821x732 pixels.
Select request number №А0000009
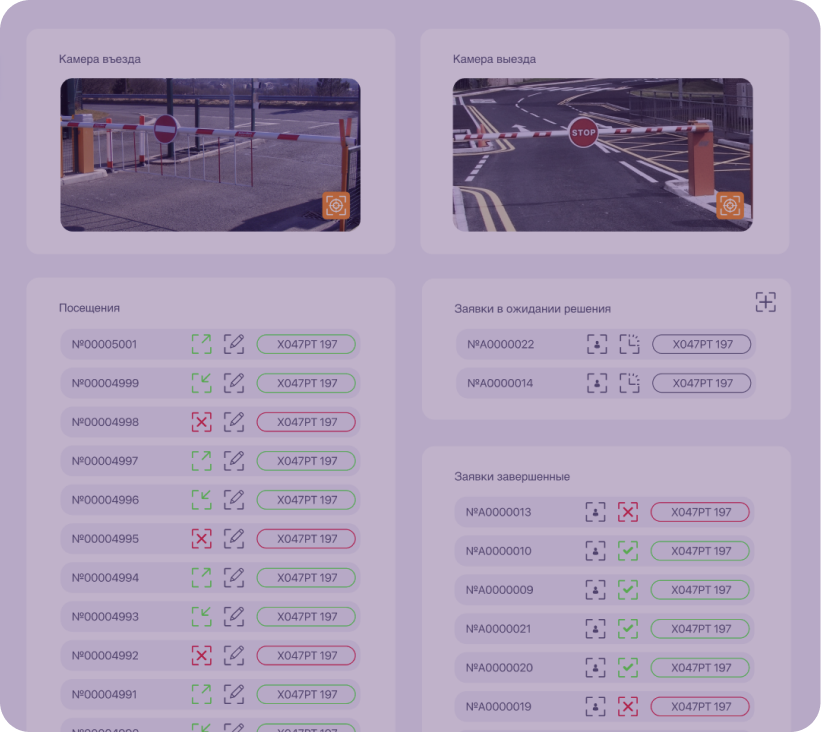click(x=500, y=590)
